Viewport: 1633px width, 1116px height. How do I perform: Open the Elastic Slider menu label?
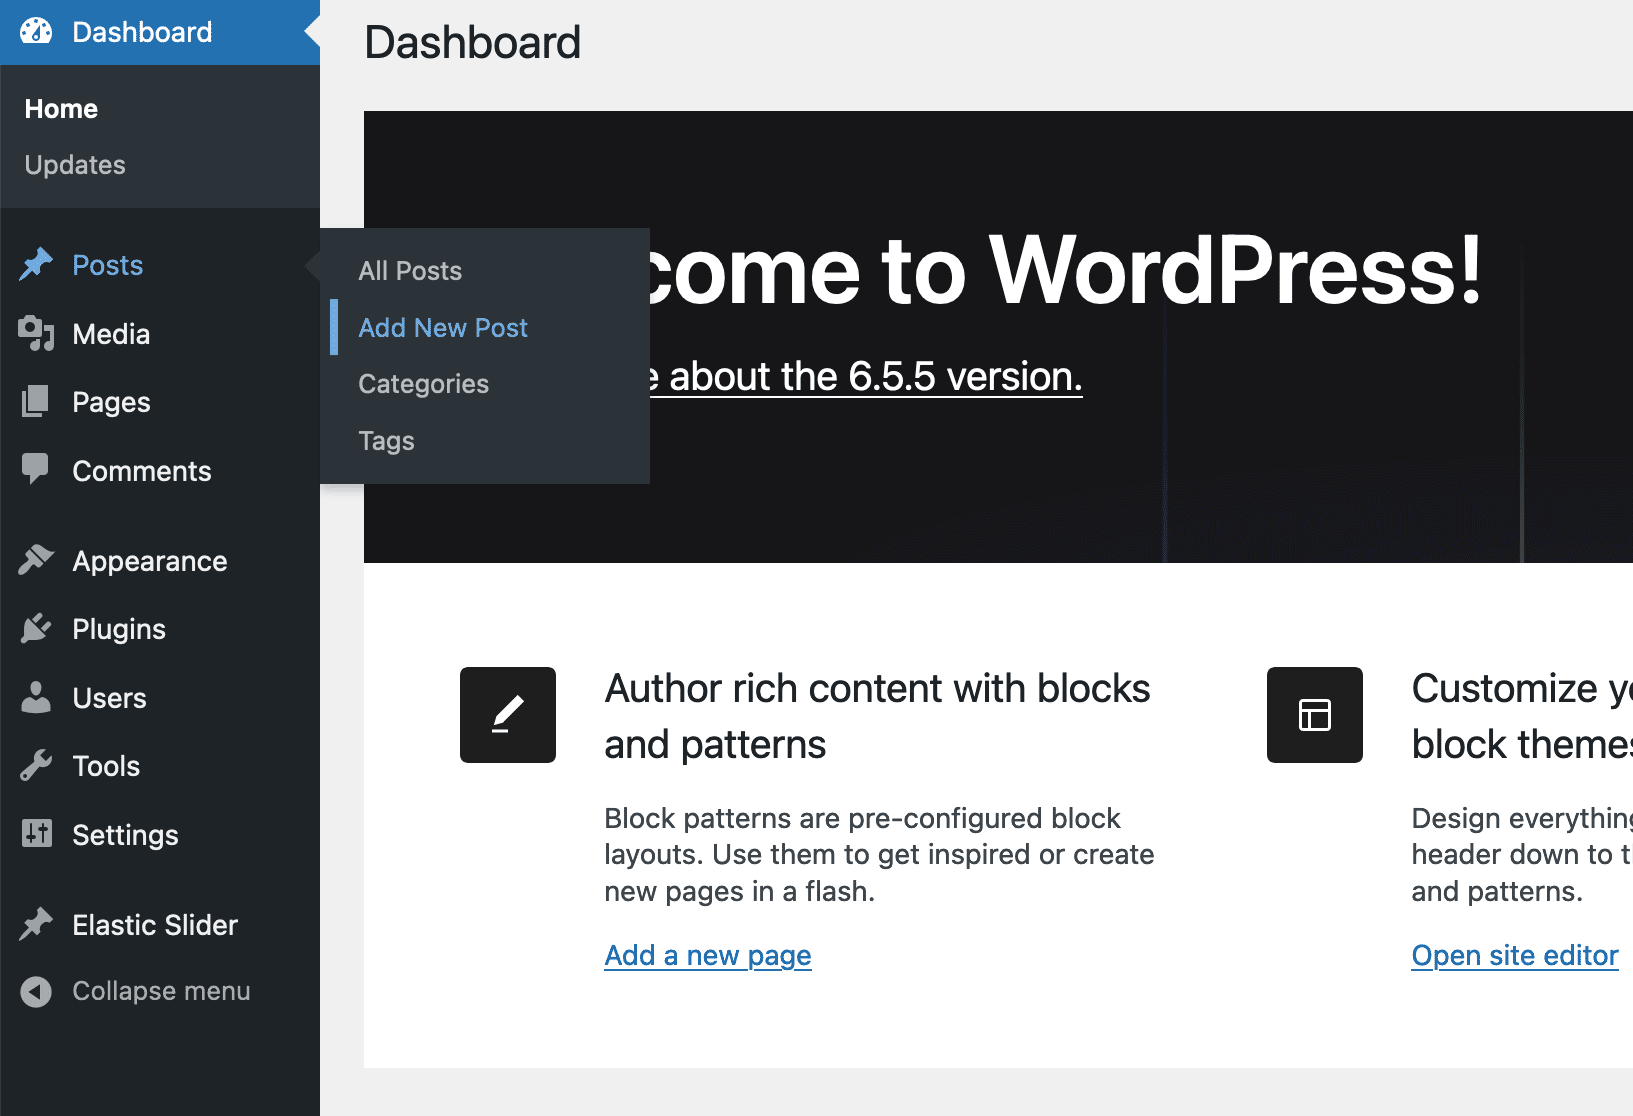(155, 925)
